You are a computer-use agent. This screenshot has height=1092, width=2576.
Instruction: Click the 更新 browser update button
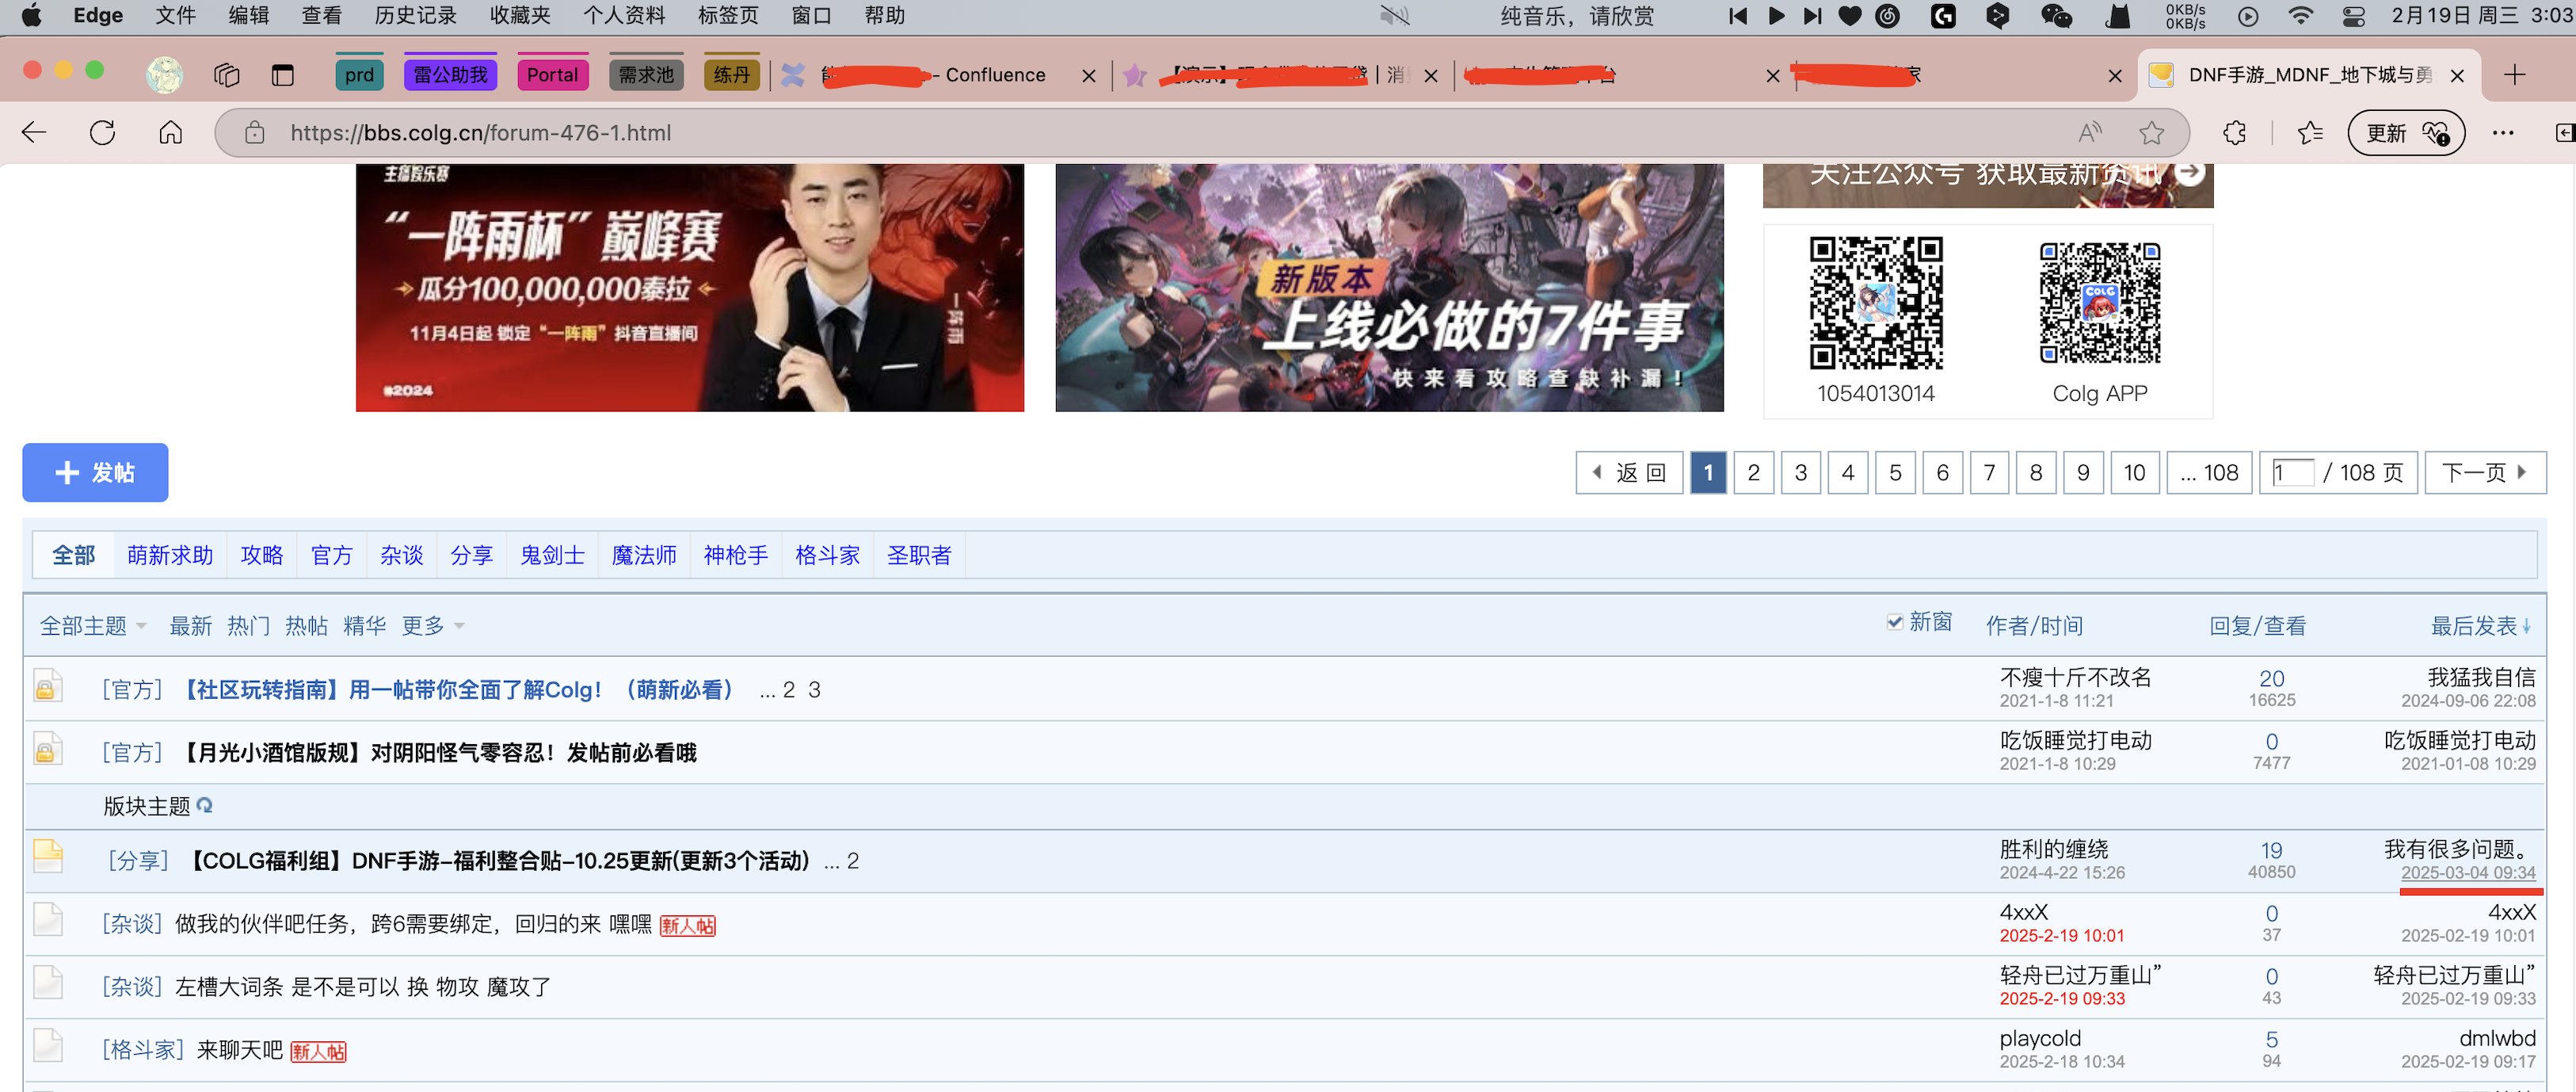(x=2406, y=133)
